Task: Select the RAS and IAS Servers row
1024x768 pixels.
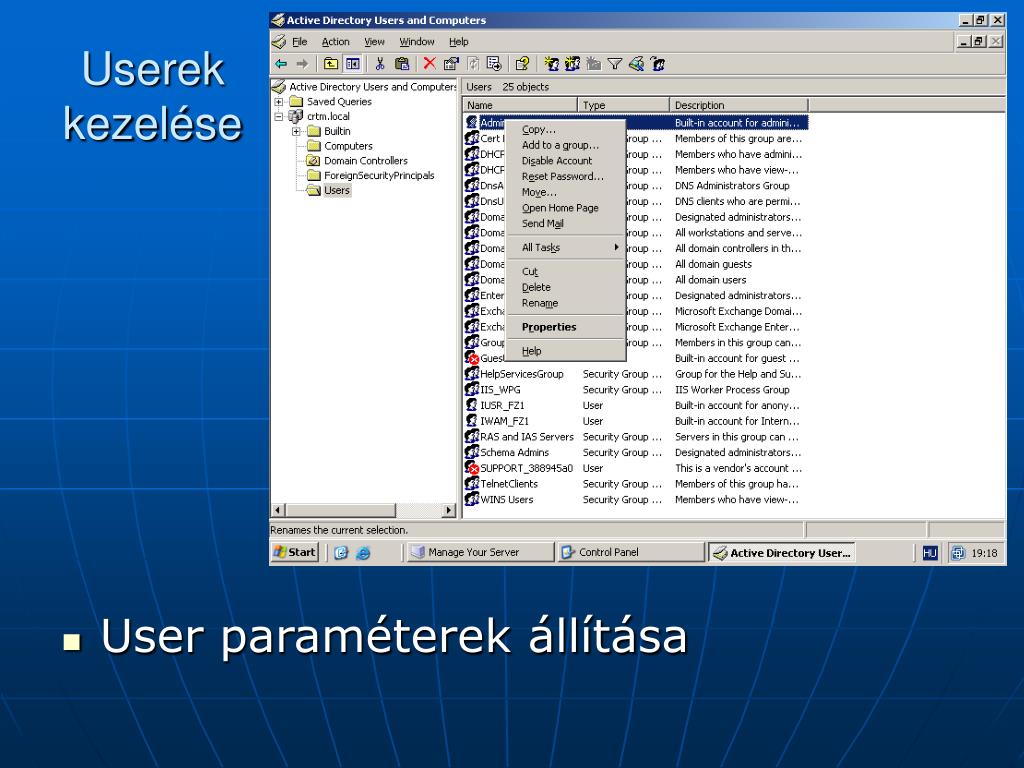Action: [x=635, y=437]
